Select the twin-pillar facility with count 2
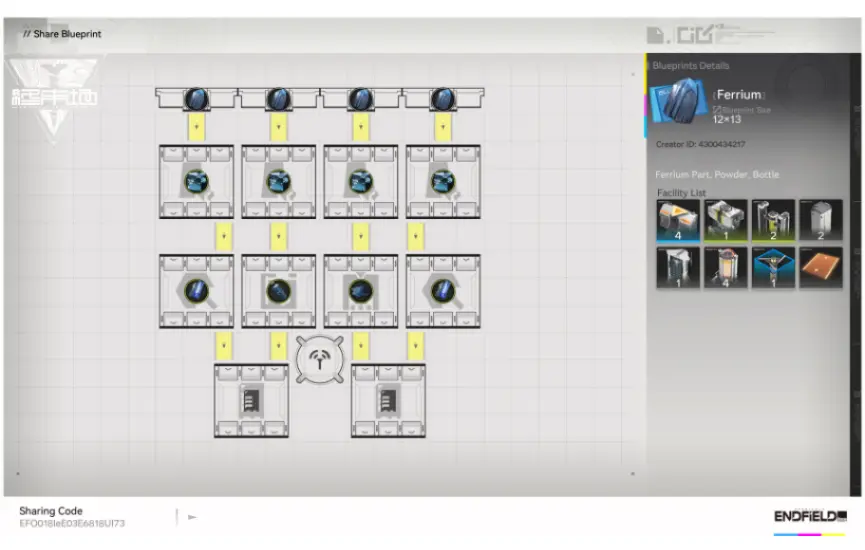The image size is (865, 550). (x=772, y=220)
